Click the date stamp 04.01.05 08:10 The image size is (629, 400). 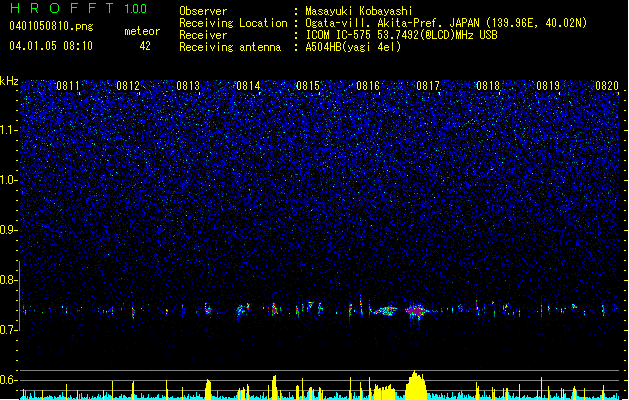(x=51, y=46)
